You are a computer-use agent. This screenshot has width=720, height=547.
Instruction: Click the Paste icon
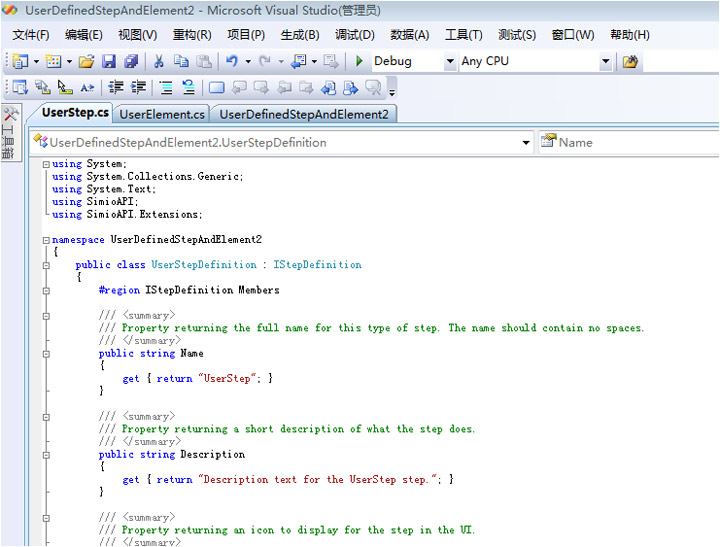[204, 61]
